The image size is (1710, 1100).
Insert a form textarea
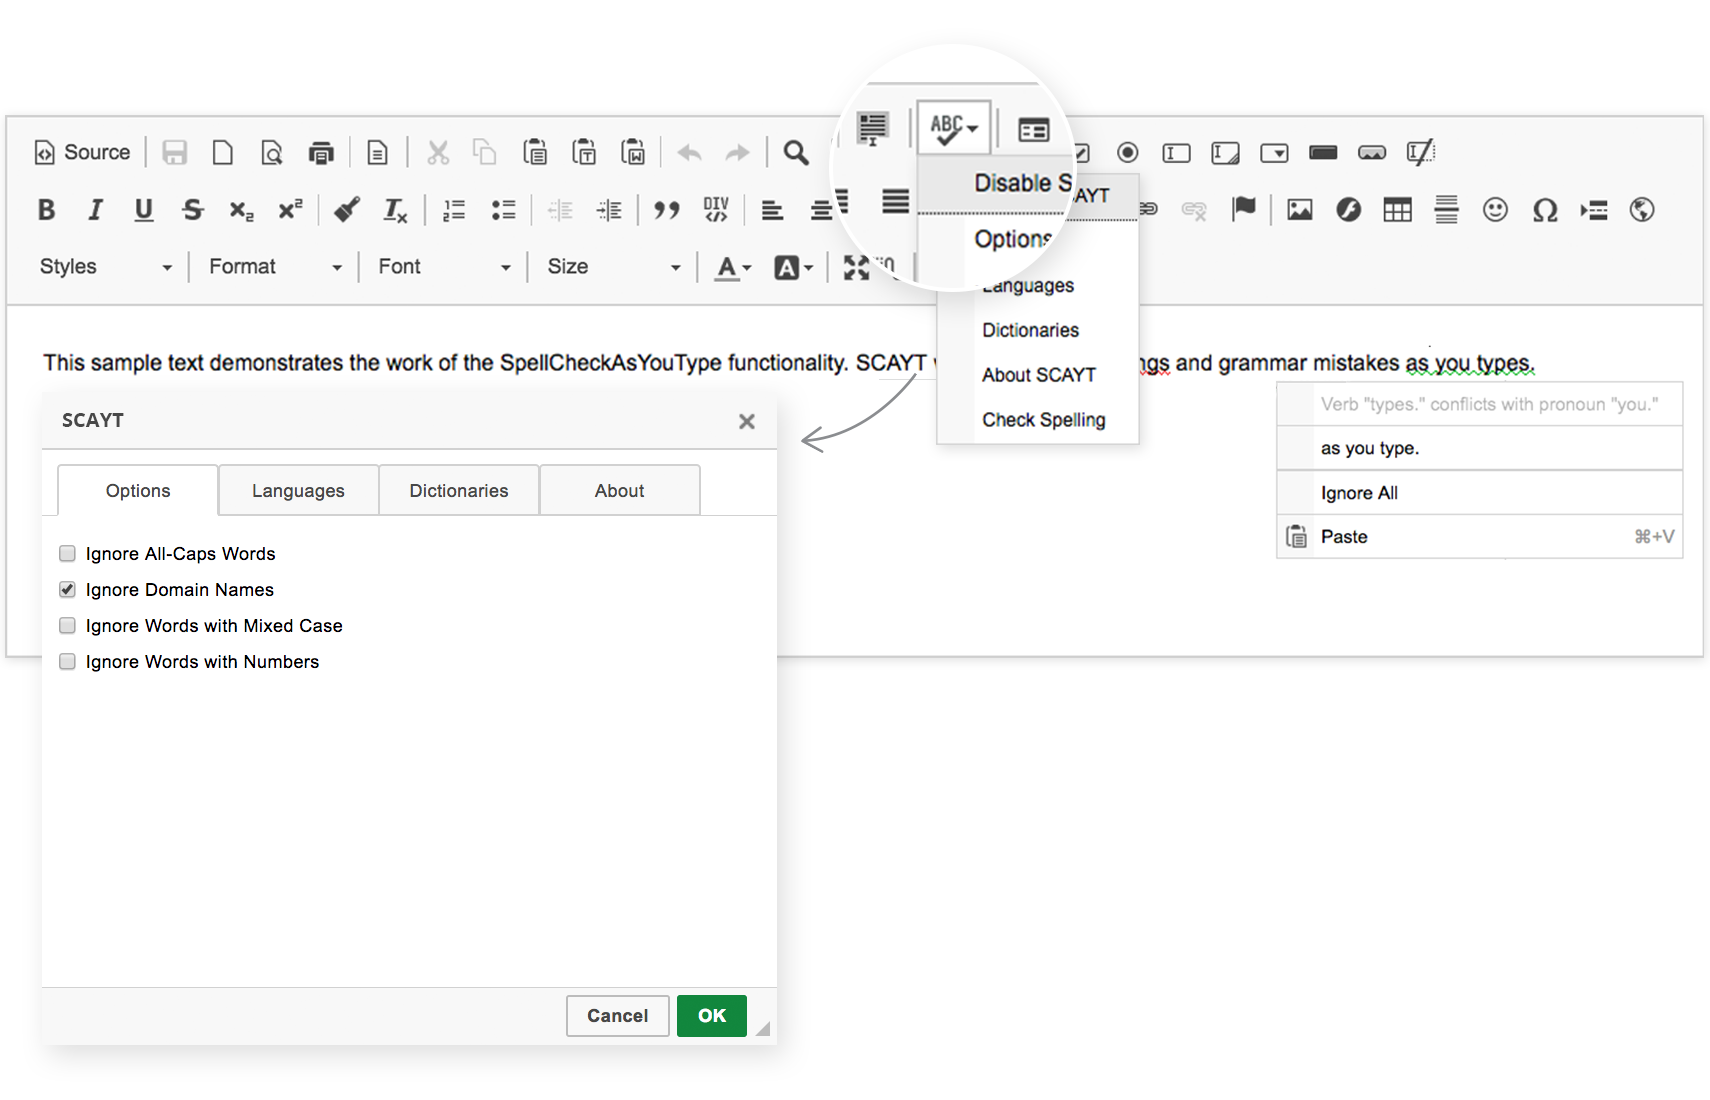click(x=1226, y=152)
